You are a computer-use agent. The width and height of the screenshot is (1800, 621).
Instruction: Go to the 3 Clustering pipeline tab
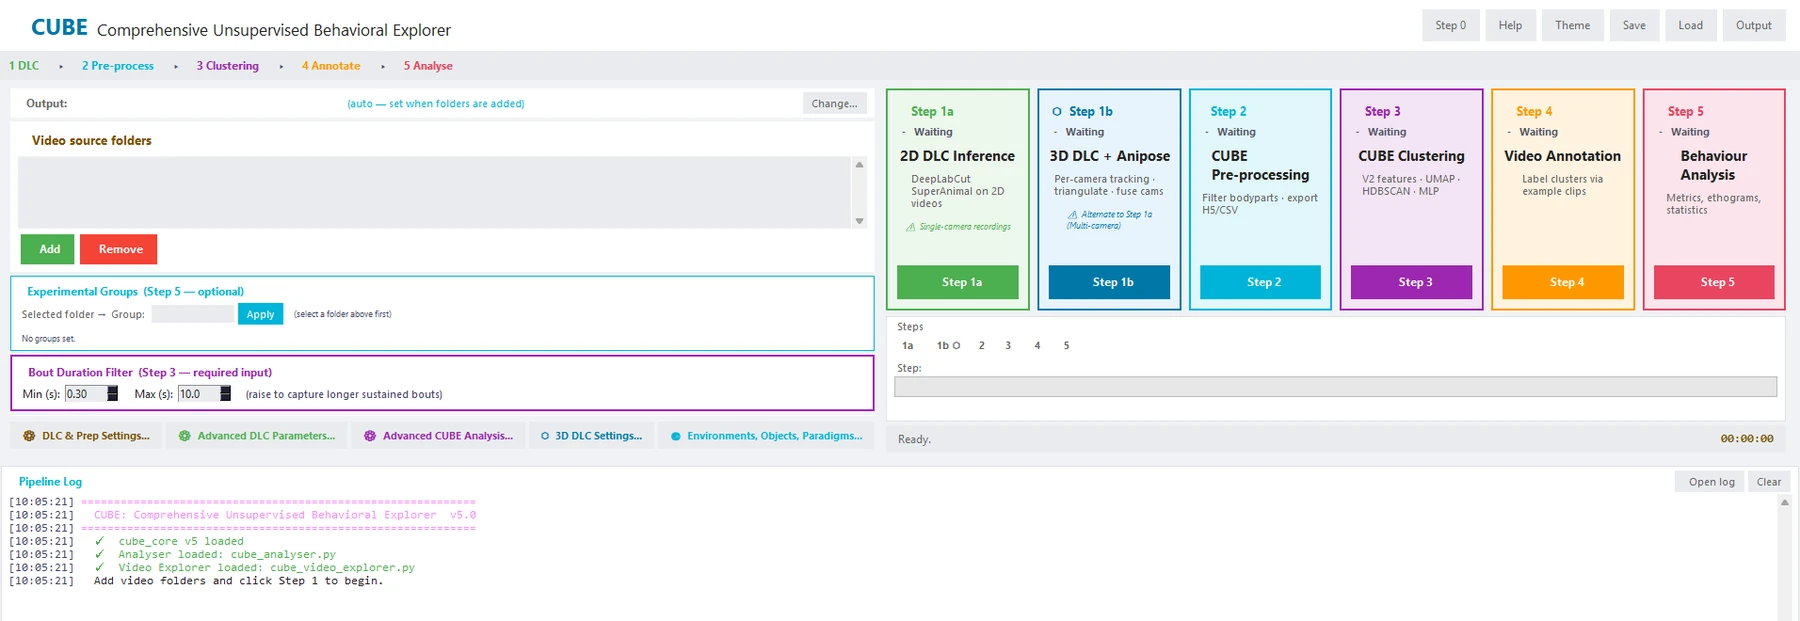pyautogui.click(x=228, y=66)
